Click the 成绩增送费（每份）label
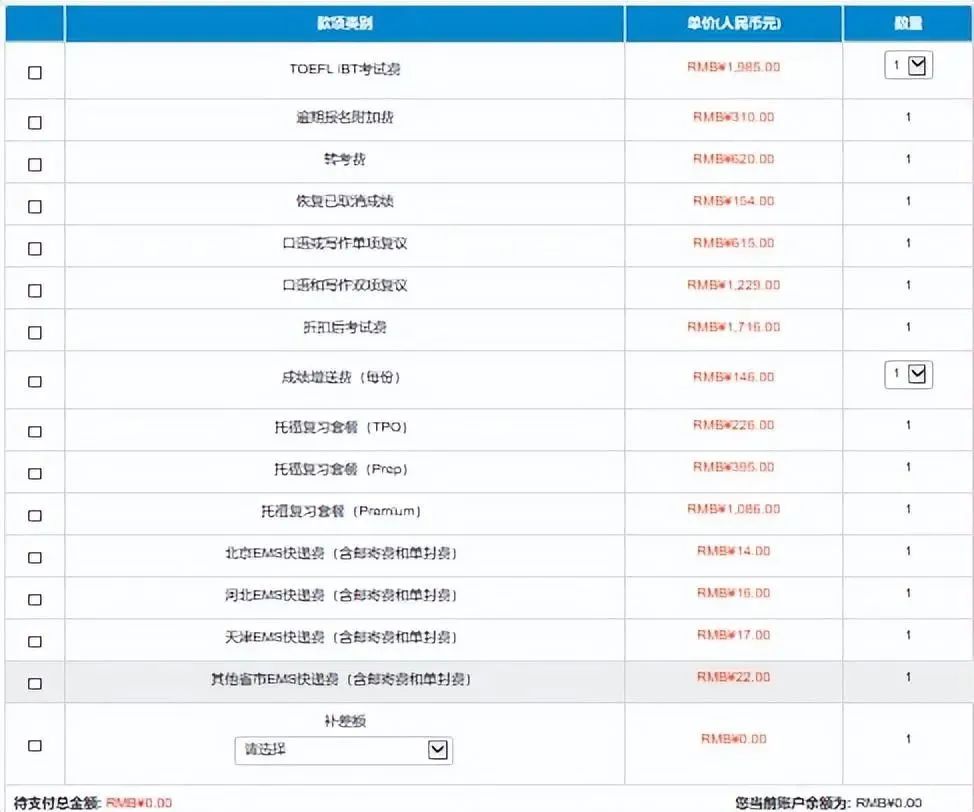 [x=341, y=377]
